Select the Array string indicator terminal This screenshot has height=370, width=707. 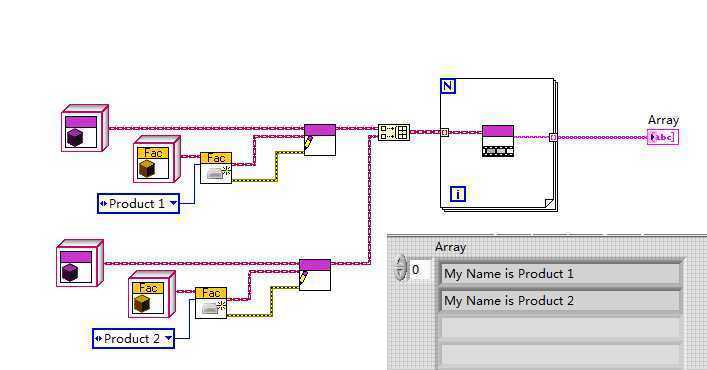point(662,137)
